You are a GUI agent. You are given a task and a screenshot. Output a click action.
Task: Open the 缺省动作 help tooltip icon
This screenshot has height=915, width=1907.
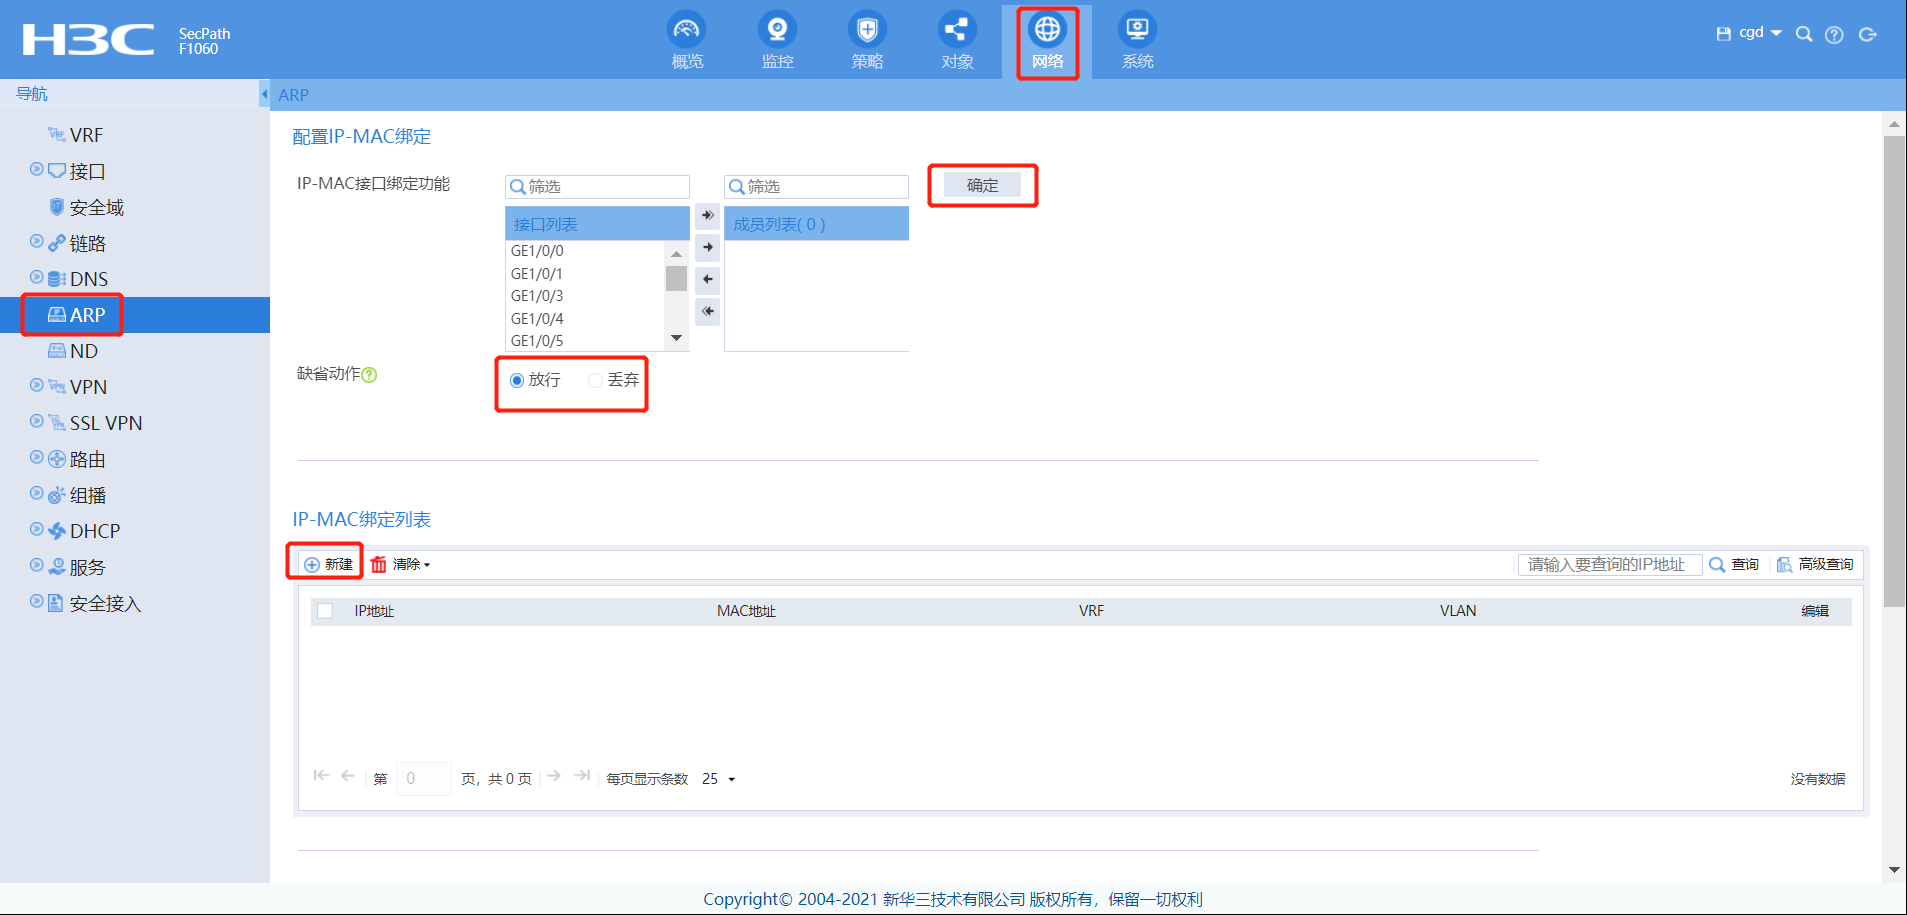[x=369, y=375]
